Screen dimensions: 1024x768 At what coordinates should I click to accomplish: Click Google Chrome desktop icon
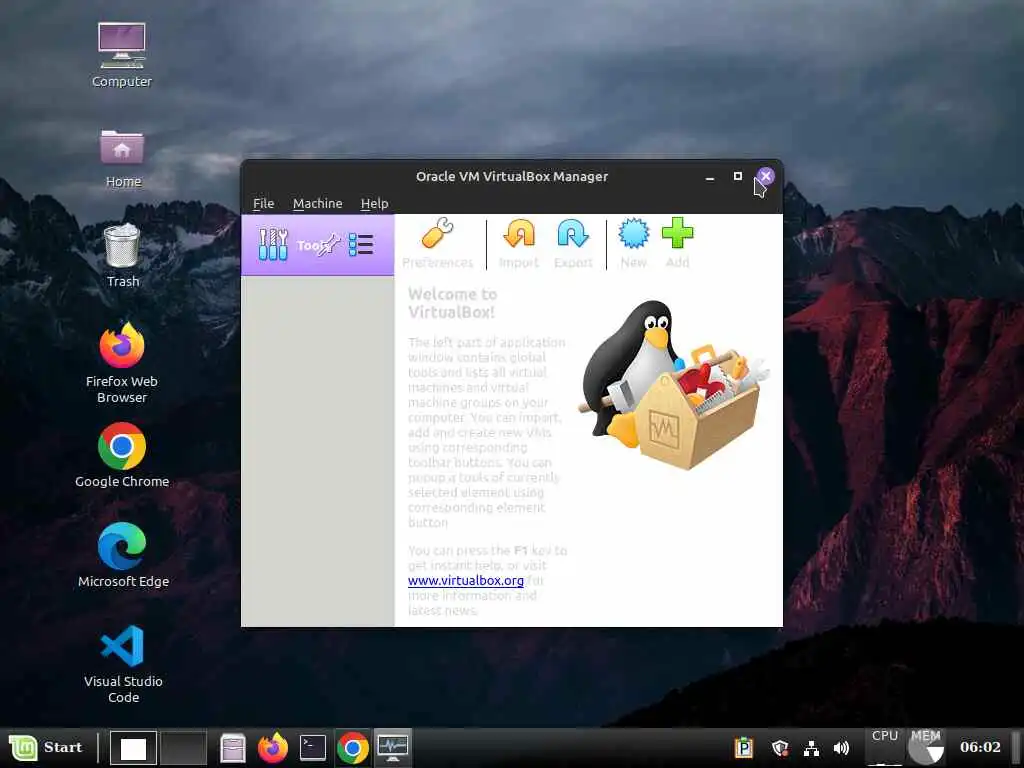122,455
